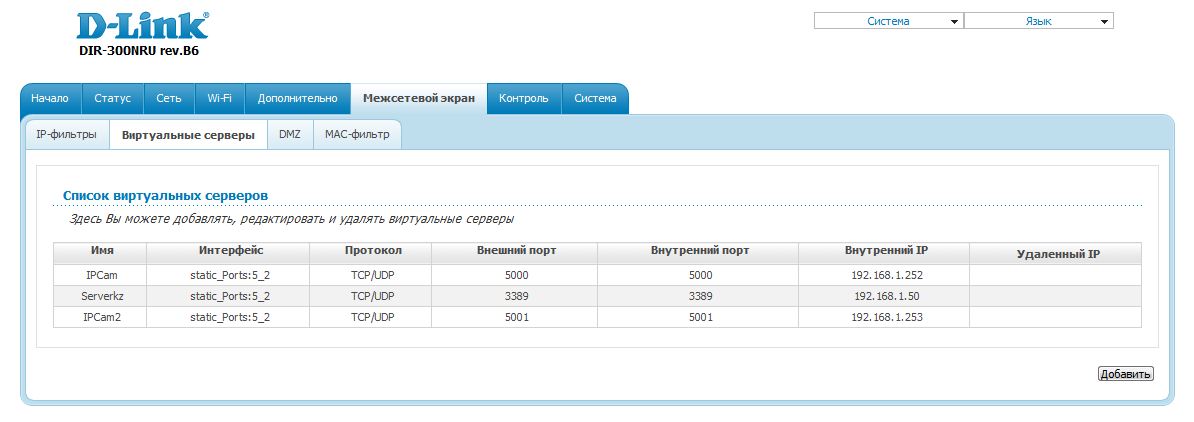The image size is (1194, 422).
Task: Select the MAC-фильтр subtab
Action: point(357,134)
